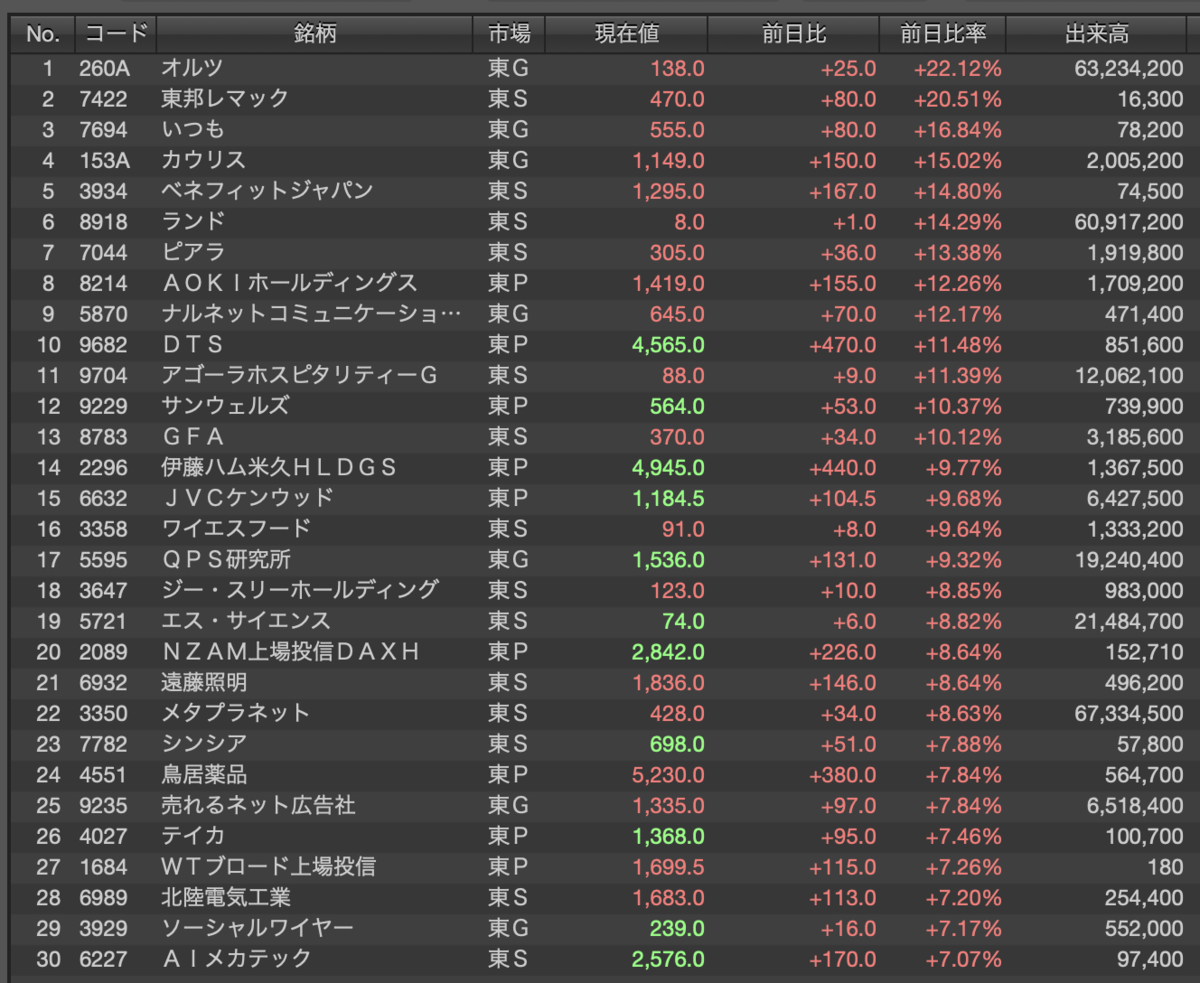This screenshot has height=983, width=1200.
Task: Click the price change +380.0
Action: click(x=842, y=774)
